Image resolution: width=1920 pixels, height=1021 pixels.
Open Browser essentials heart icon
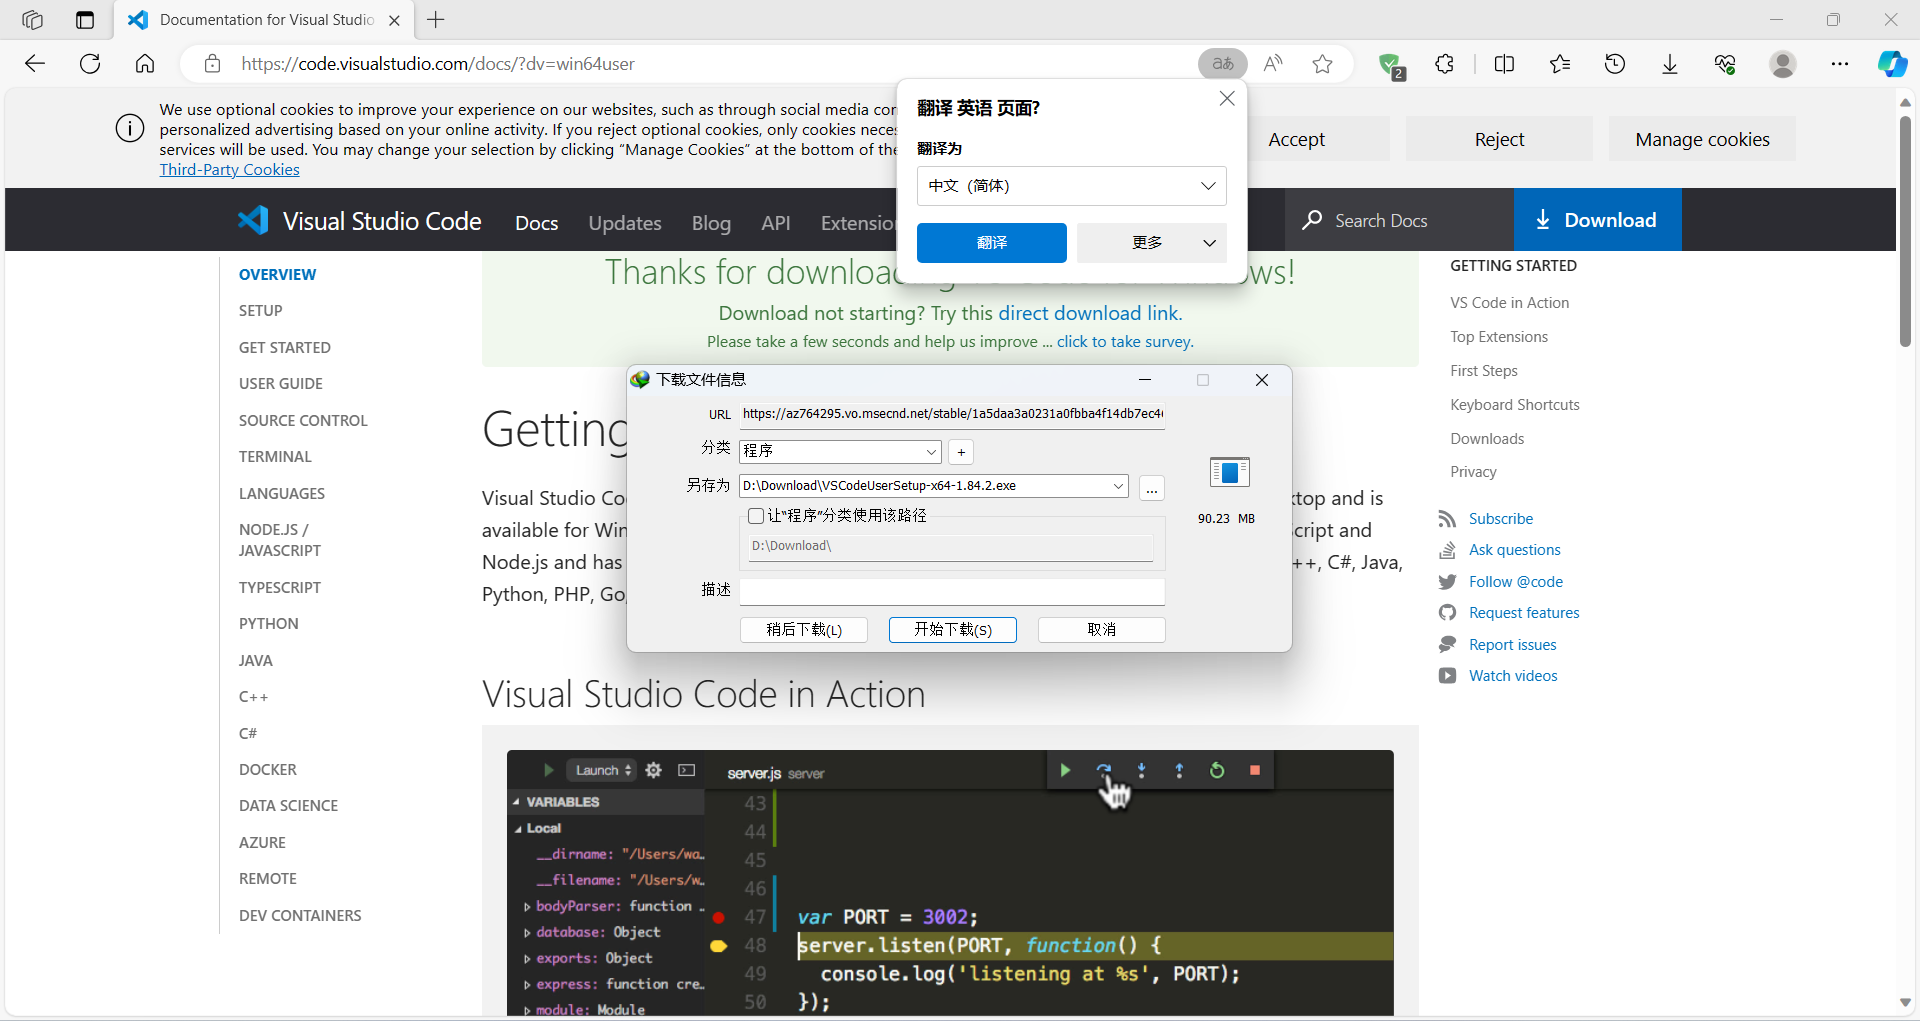point(1725,64)
